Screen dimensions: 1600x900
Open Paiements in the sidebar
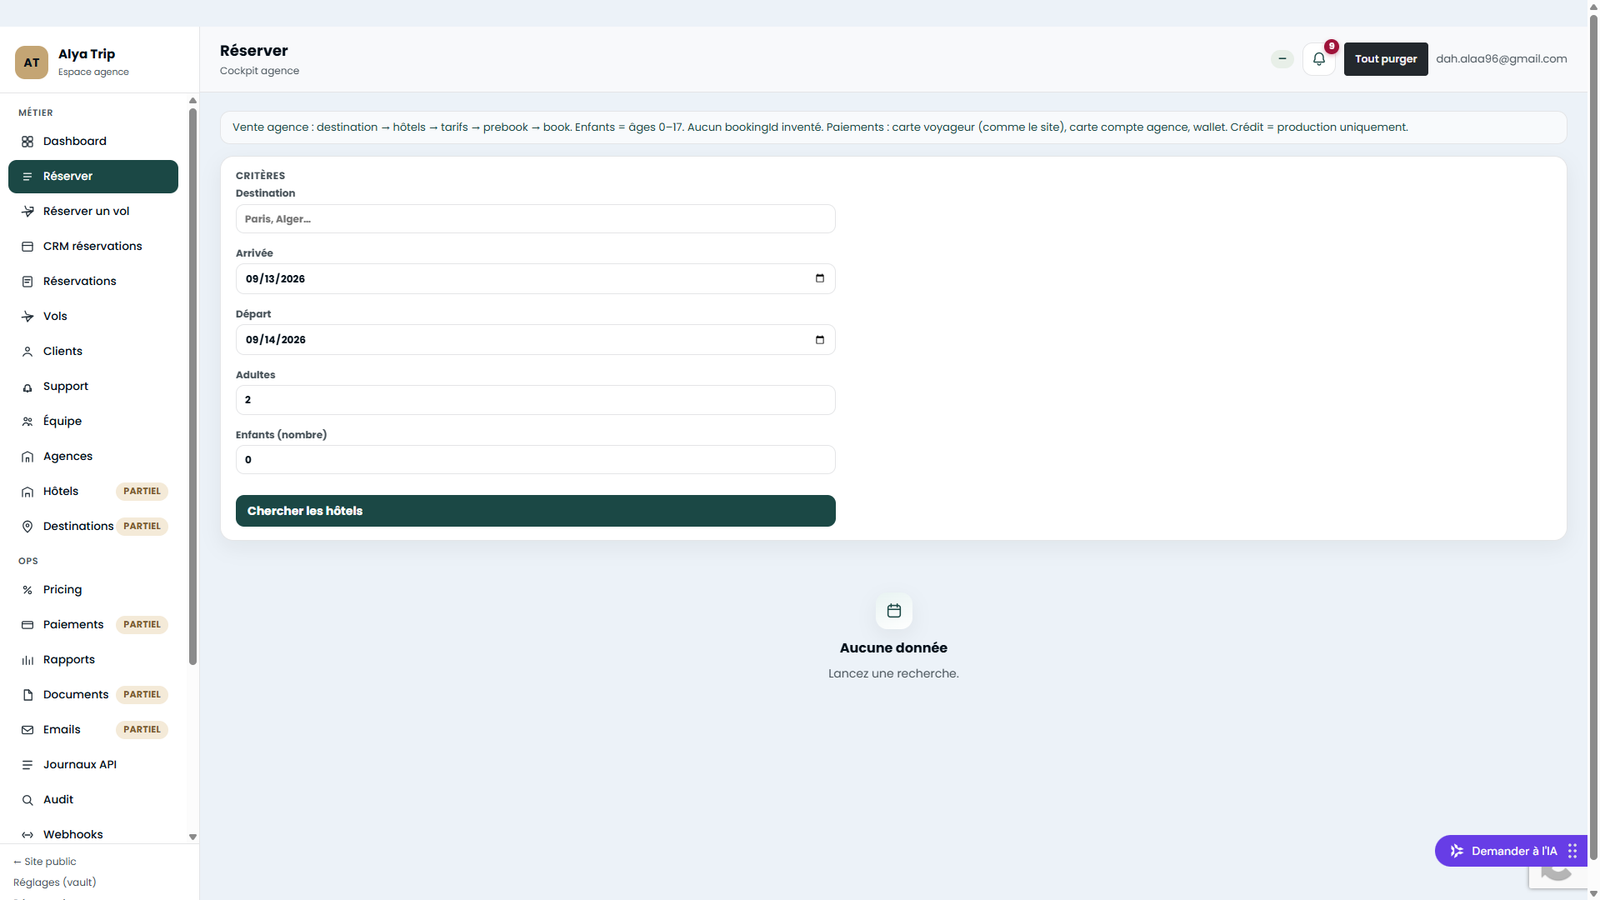pos(93,625)
